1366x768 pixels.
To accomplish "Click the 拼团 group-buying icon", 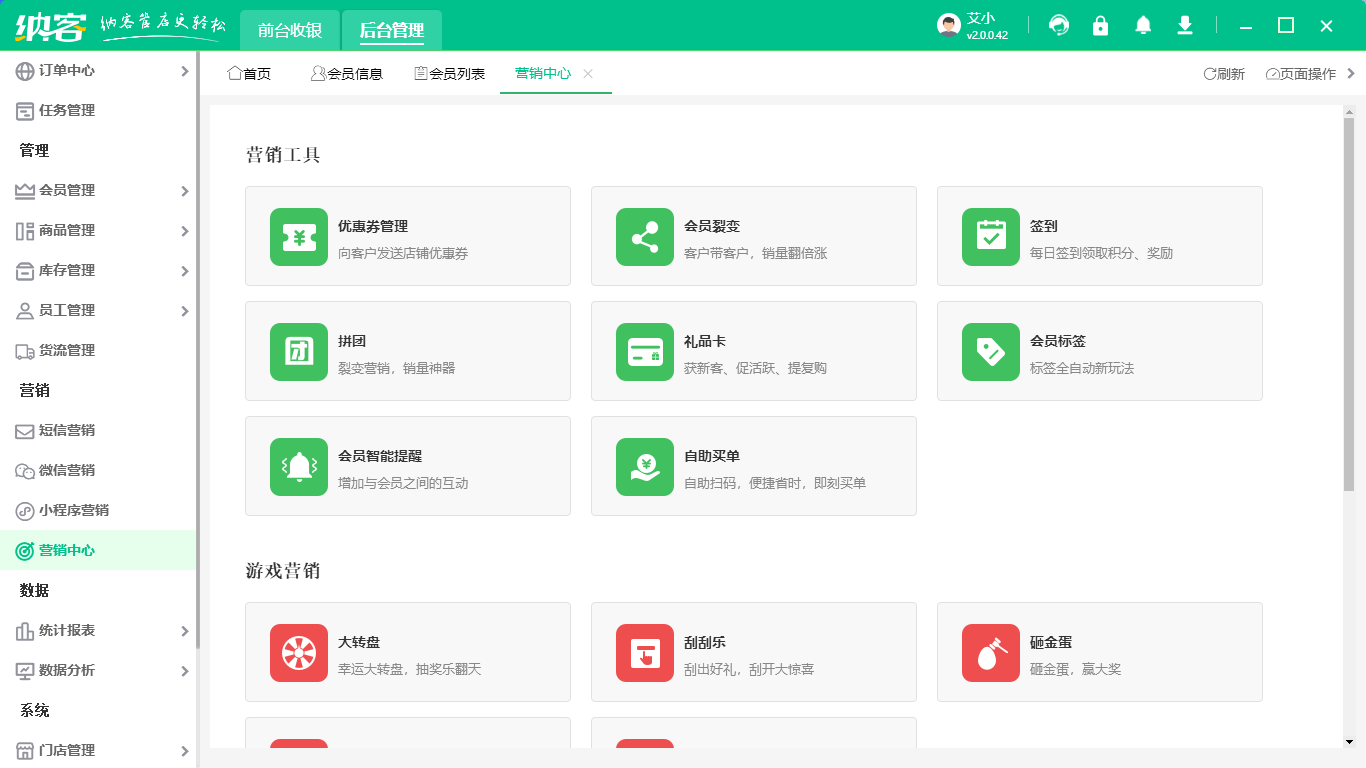I will pyautogui.click(x=298, y=351).
